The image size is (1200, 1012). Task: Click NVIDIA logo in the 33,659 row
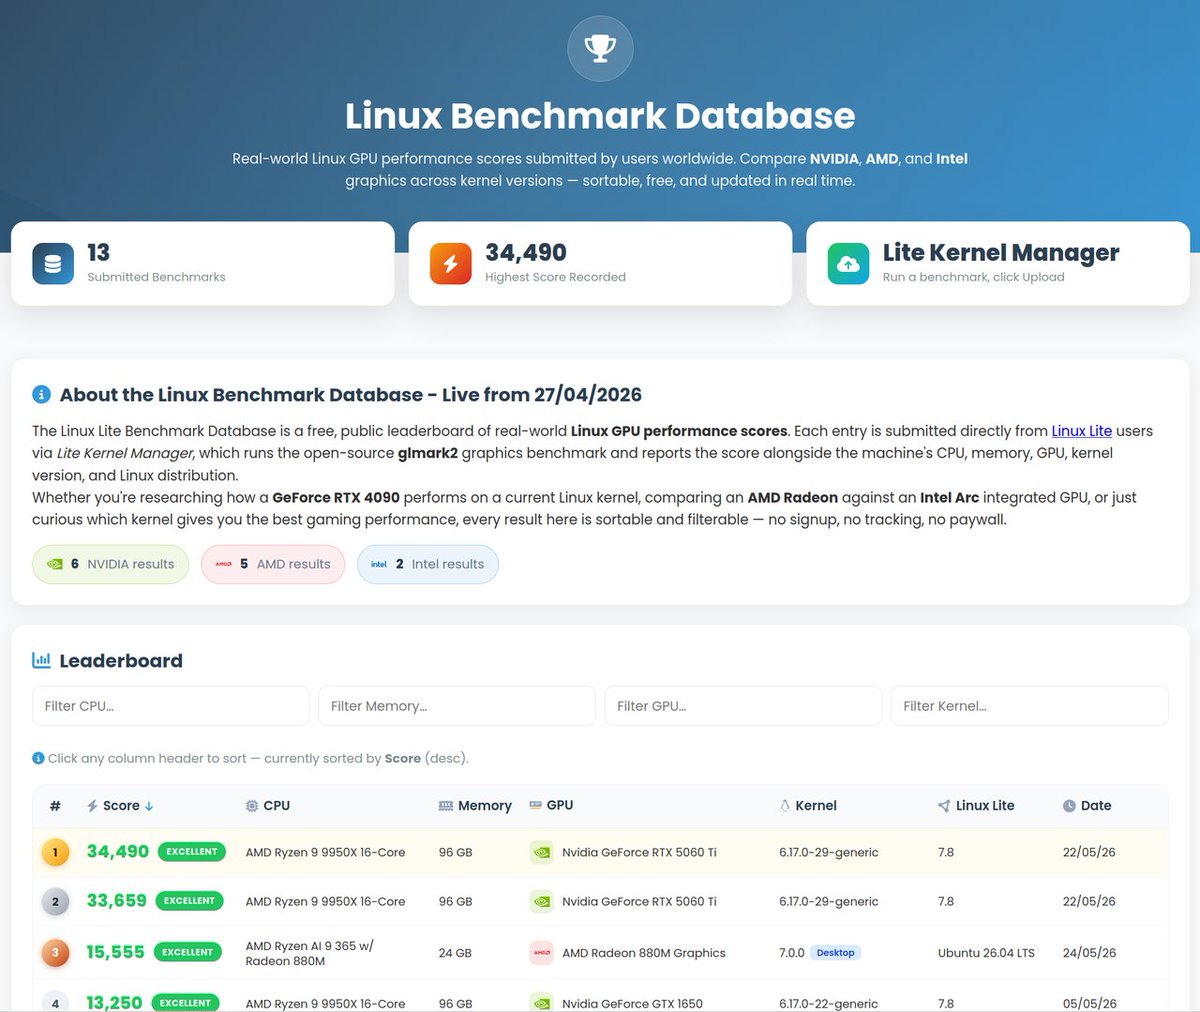click(x=541, y=902)
